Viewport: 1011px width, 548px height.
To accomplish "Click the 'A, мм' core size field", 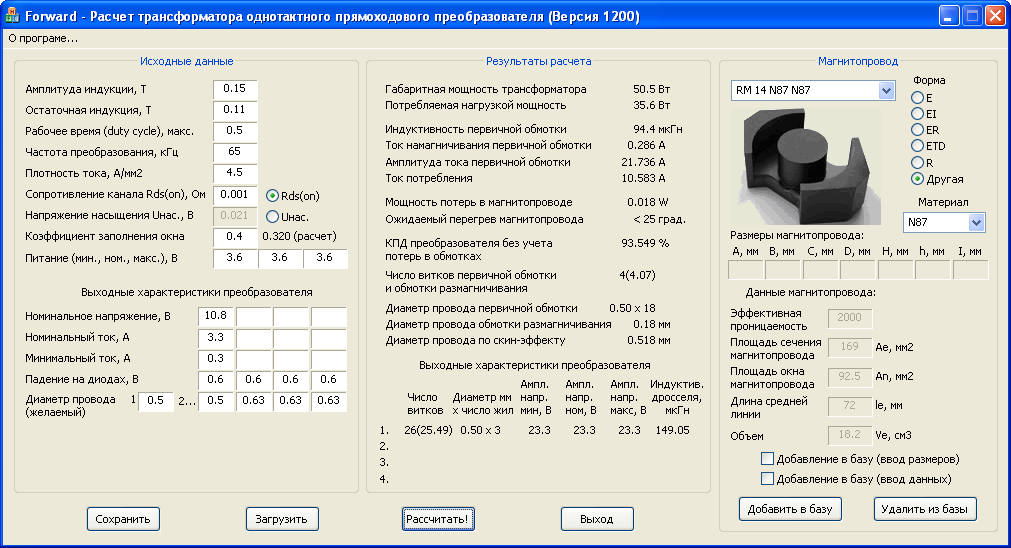I will (x=745, y=269).
